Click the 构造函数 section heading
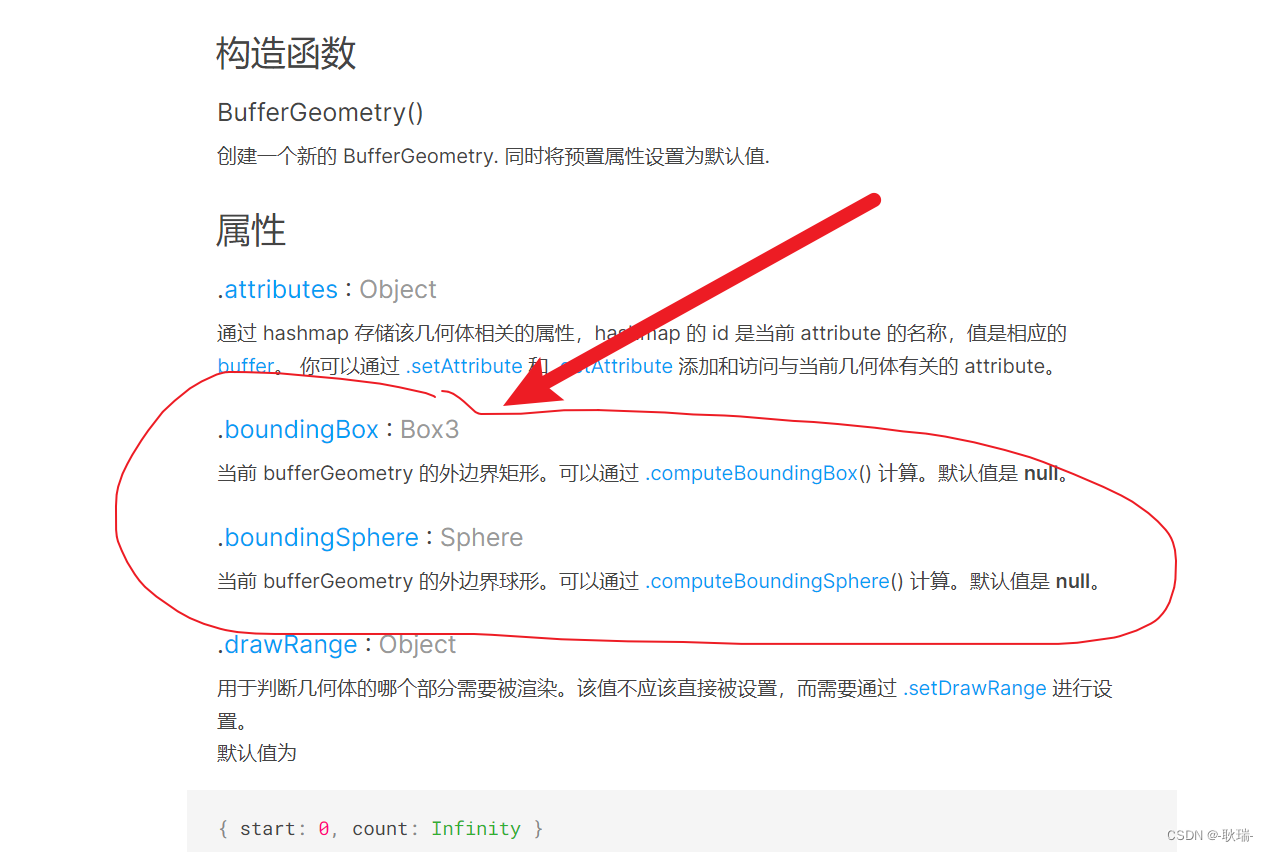 point(286,53)
